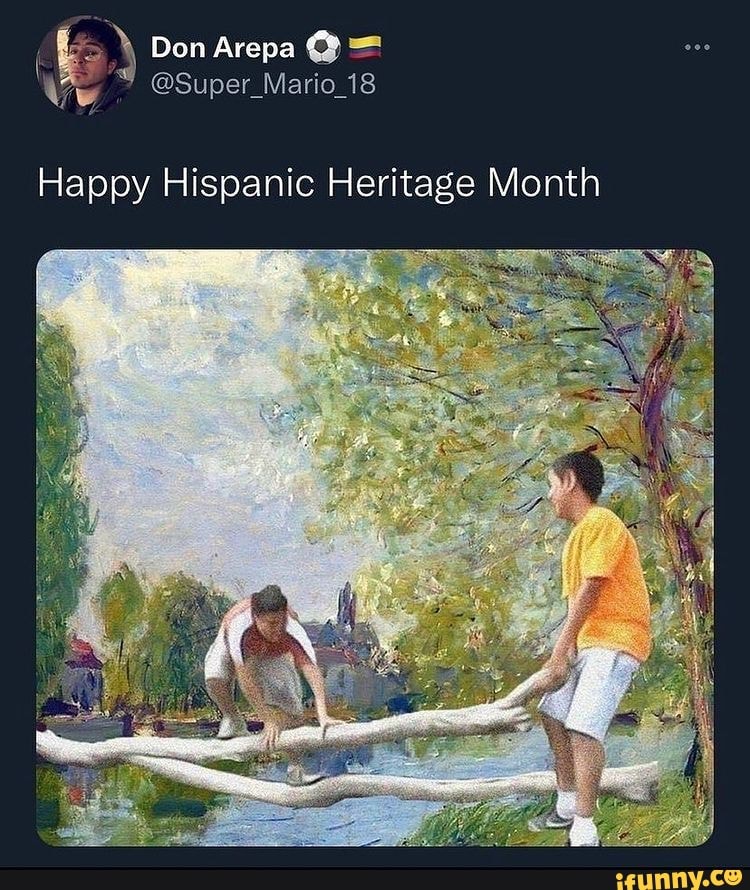Open the @Super_Mario_18 handle link
This screenshot has width=750, height=890.
(x=262, y=84)
